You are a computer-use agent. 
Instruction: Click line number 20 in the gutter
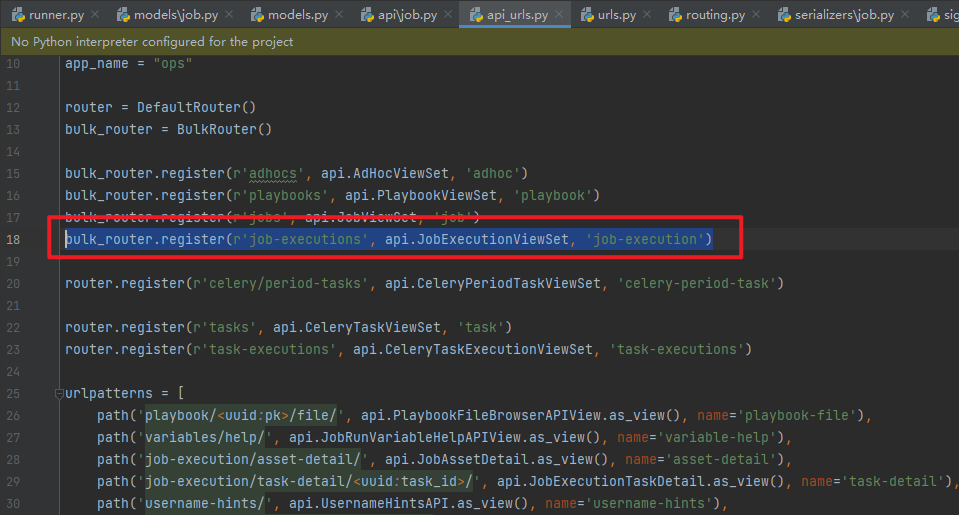[13, 284]
